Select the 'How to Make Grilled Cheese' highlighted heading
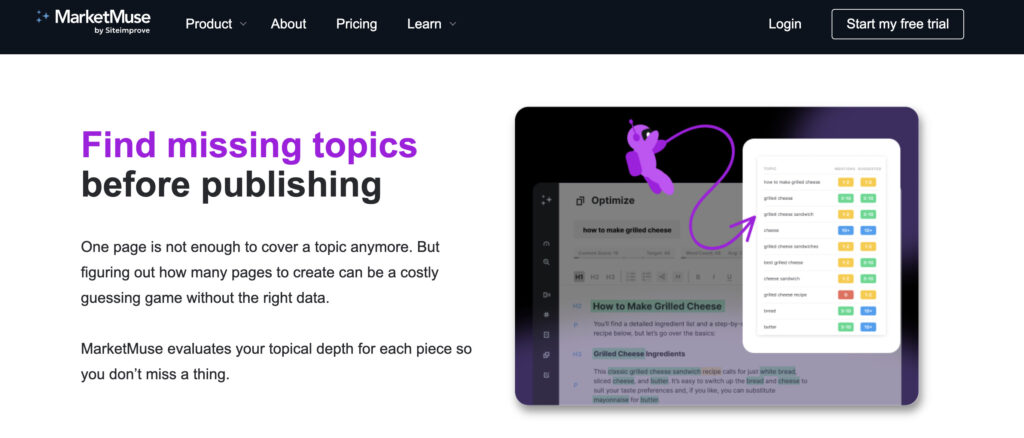Screen dimensions: 1024x438 [x=657, y=306]
